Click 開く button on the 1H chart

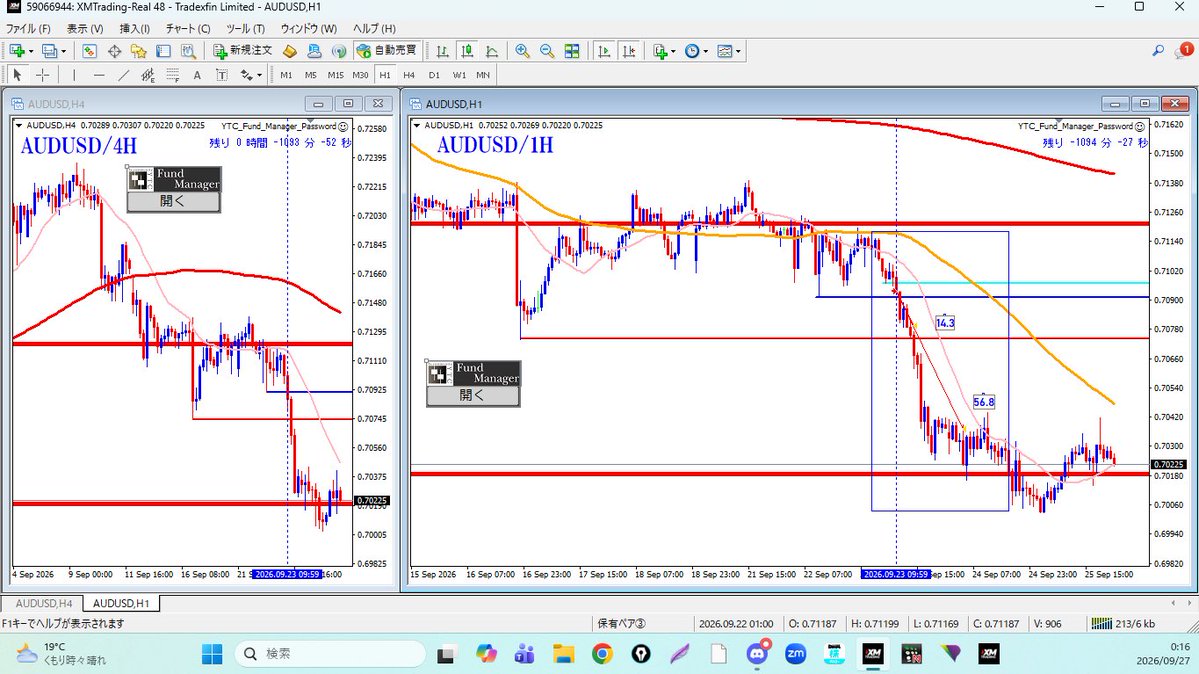[473, 396]
